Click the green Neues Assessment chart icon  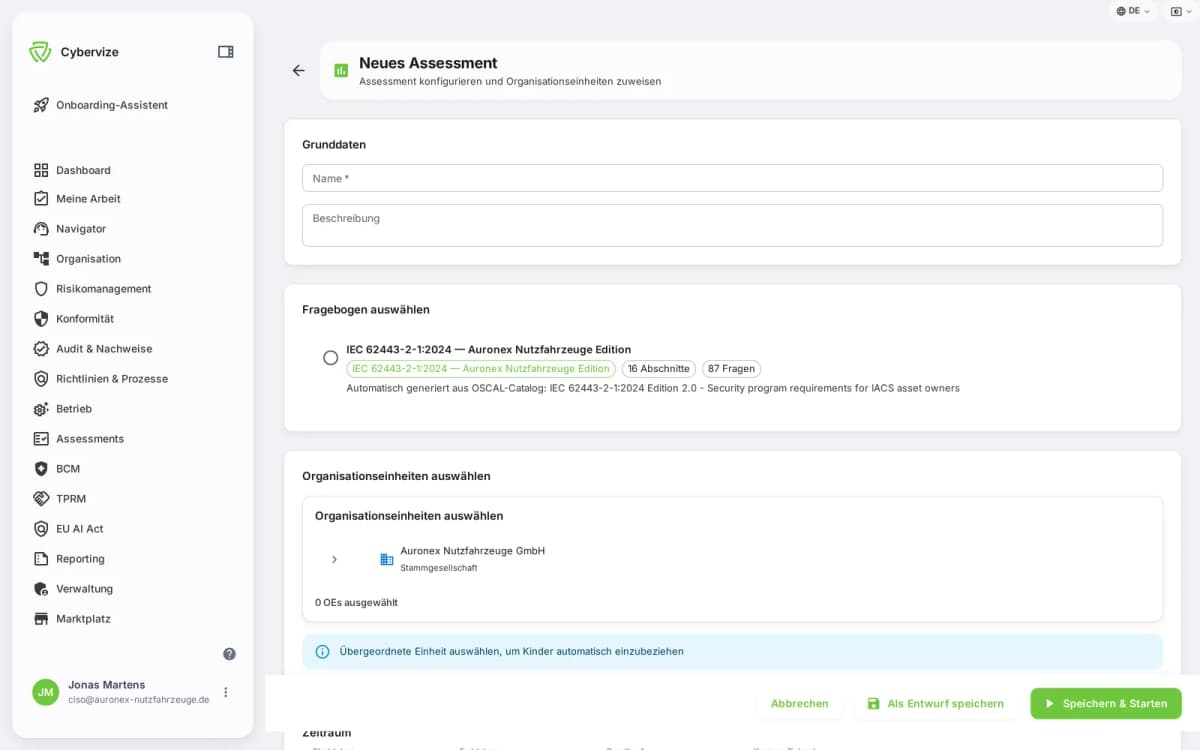pyautogui.click(x=341, y=70)
